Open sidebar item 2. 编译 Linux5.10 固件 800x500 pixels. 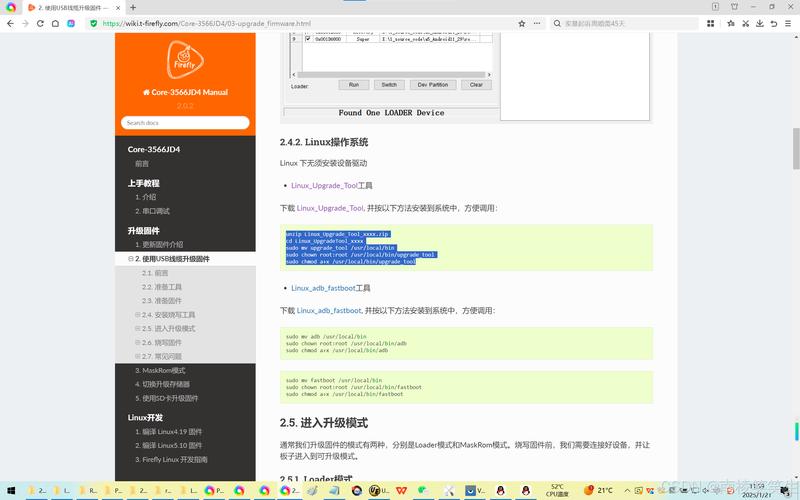tap(168, 445)
